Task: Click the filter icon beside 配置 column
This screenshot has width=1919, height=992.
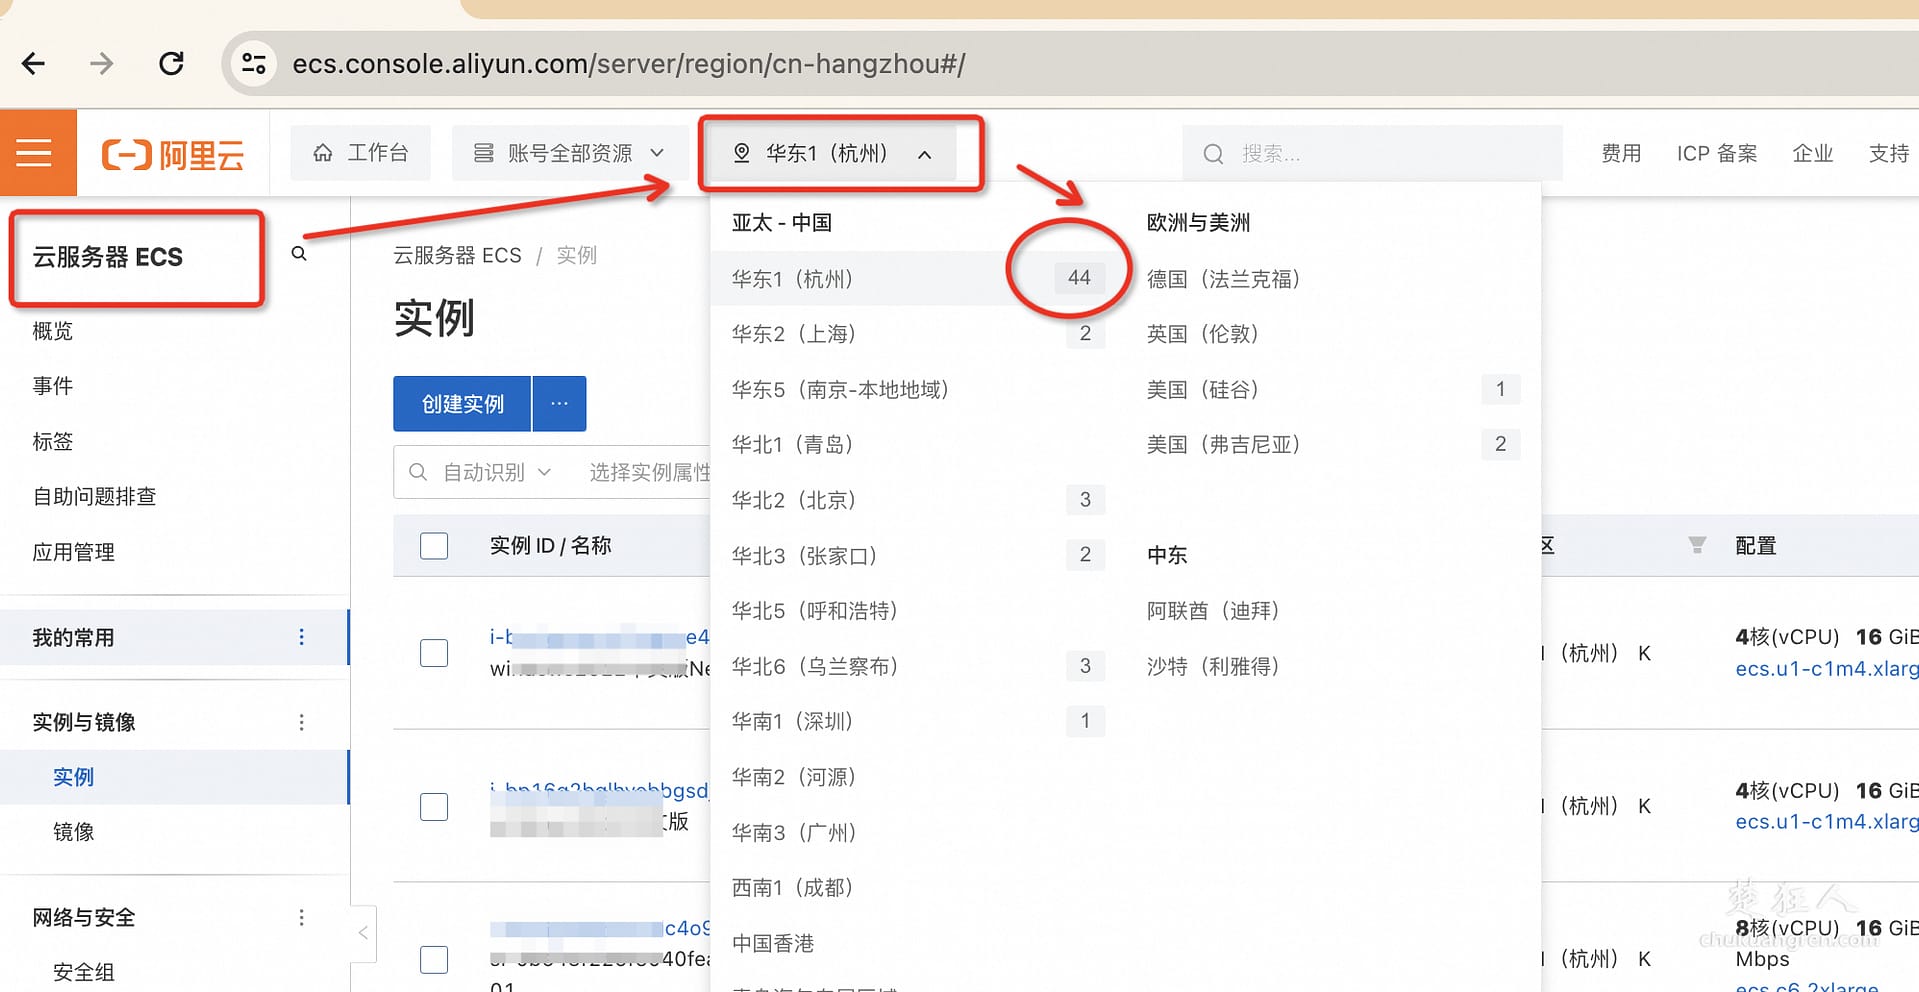Action: pos(1696,545)
